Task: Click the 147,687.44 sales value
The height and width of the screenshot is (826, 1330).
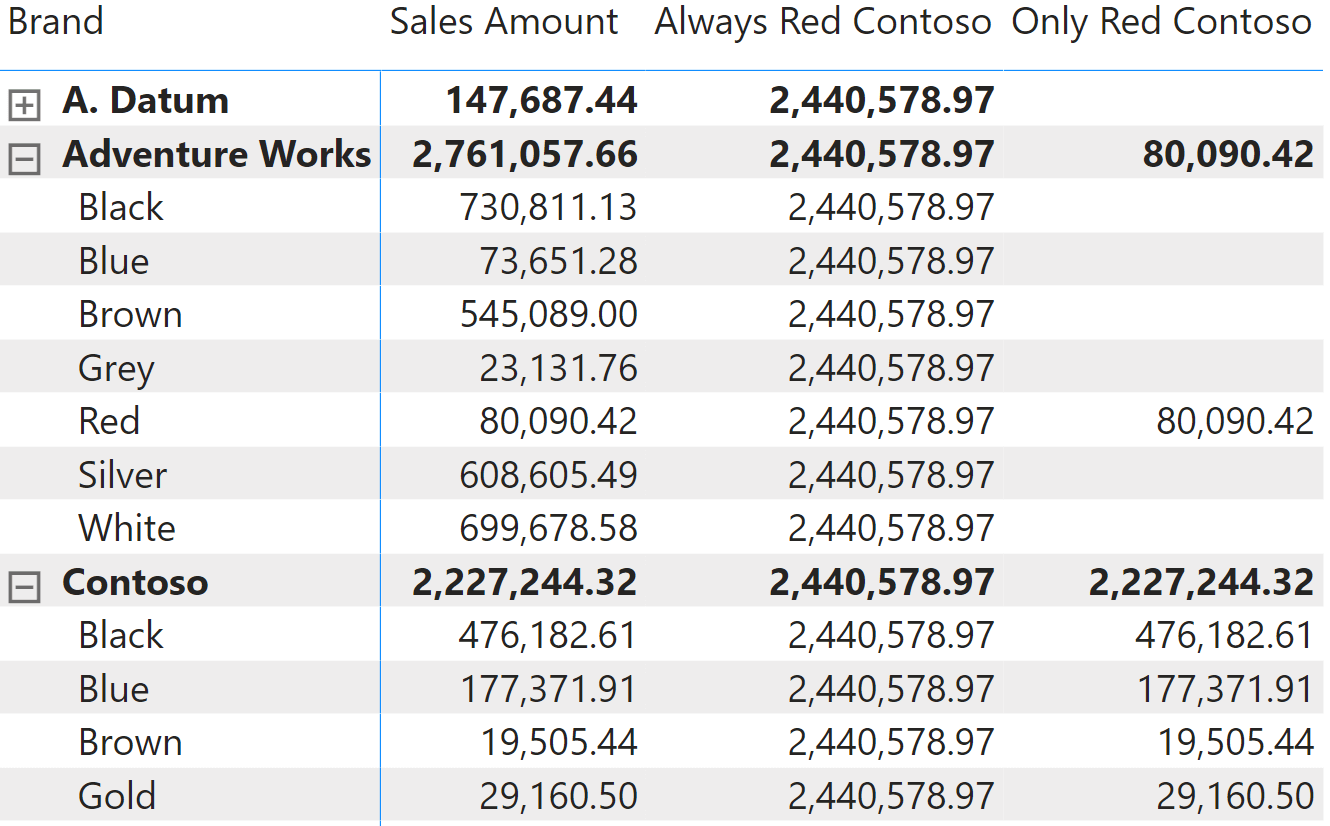Action: pyautogui.click(x=541, y=100)
